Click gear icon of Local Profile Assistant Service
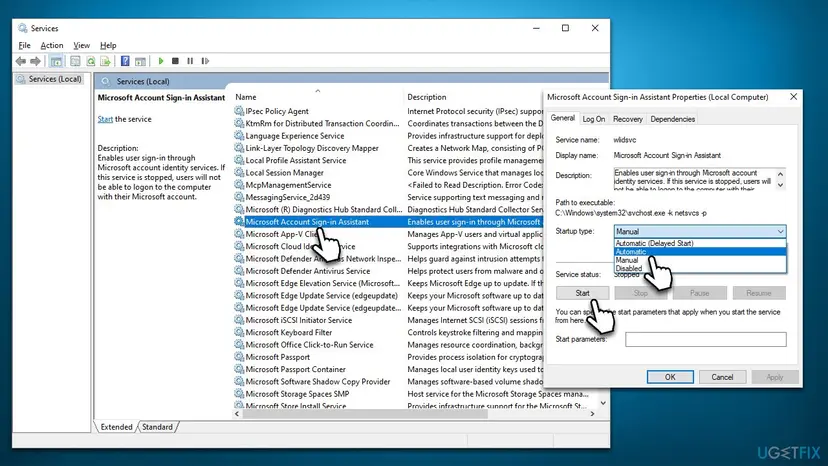The height and width of the screenshot is (466, 828). (239, 160)
